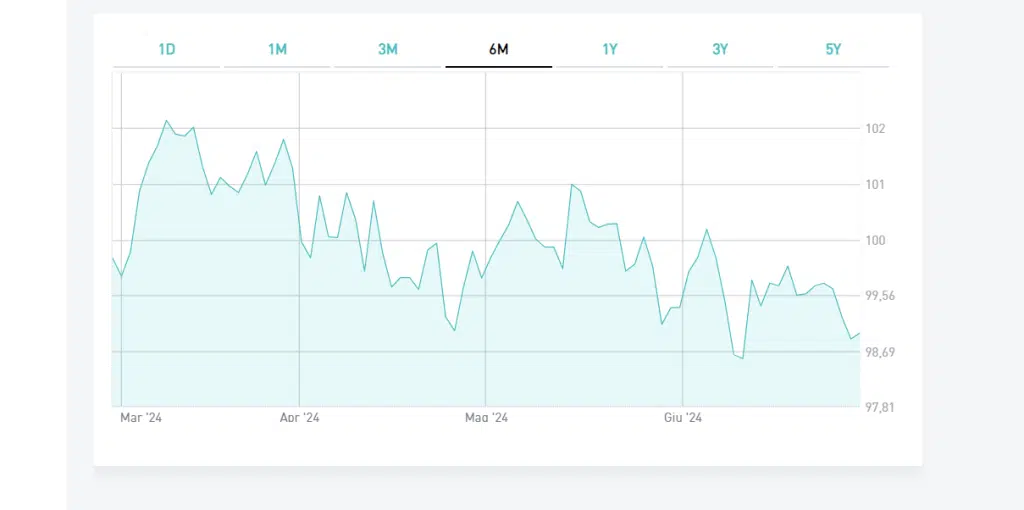The image size is (1024, 510).
Task: Click the 99,56 y-axis value label
Action: pos(880,296)
